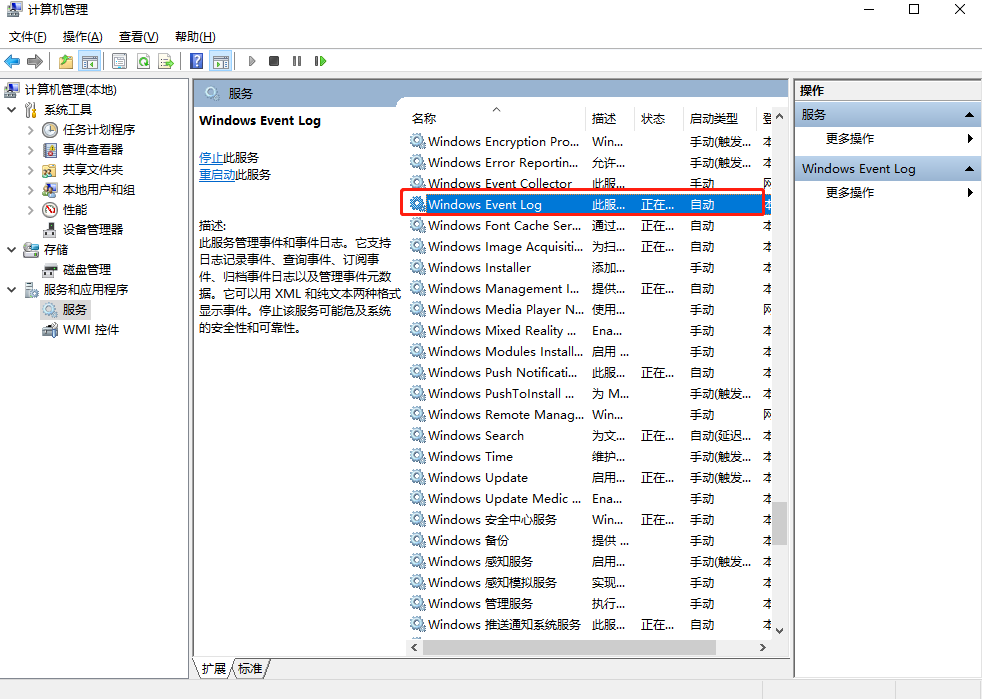
Task: Click the forward navigation arrow
Action: 35,61
